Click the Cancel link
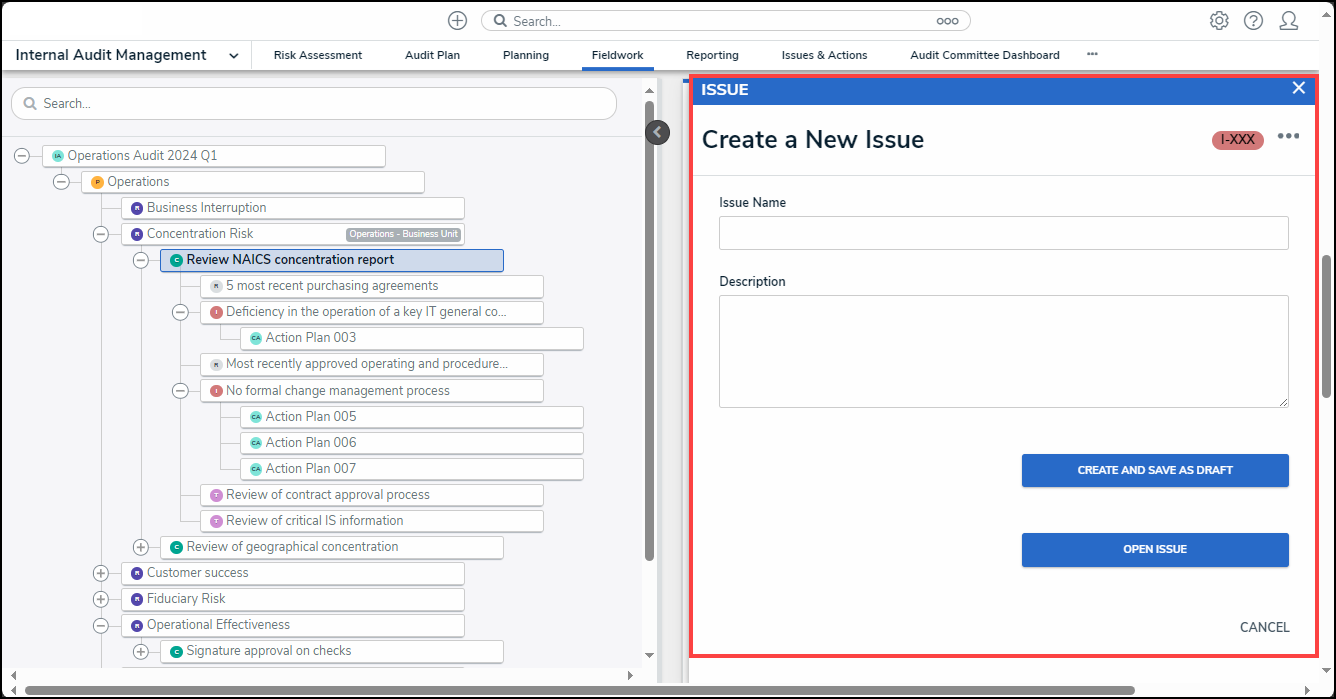 click(1264, 627)
